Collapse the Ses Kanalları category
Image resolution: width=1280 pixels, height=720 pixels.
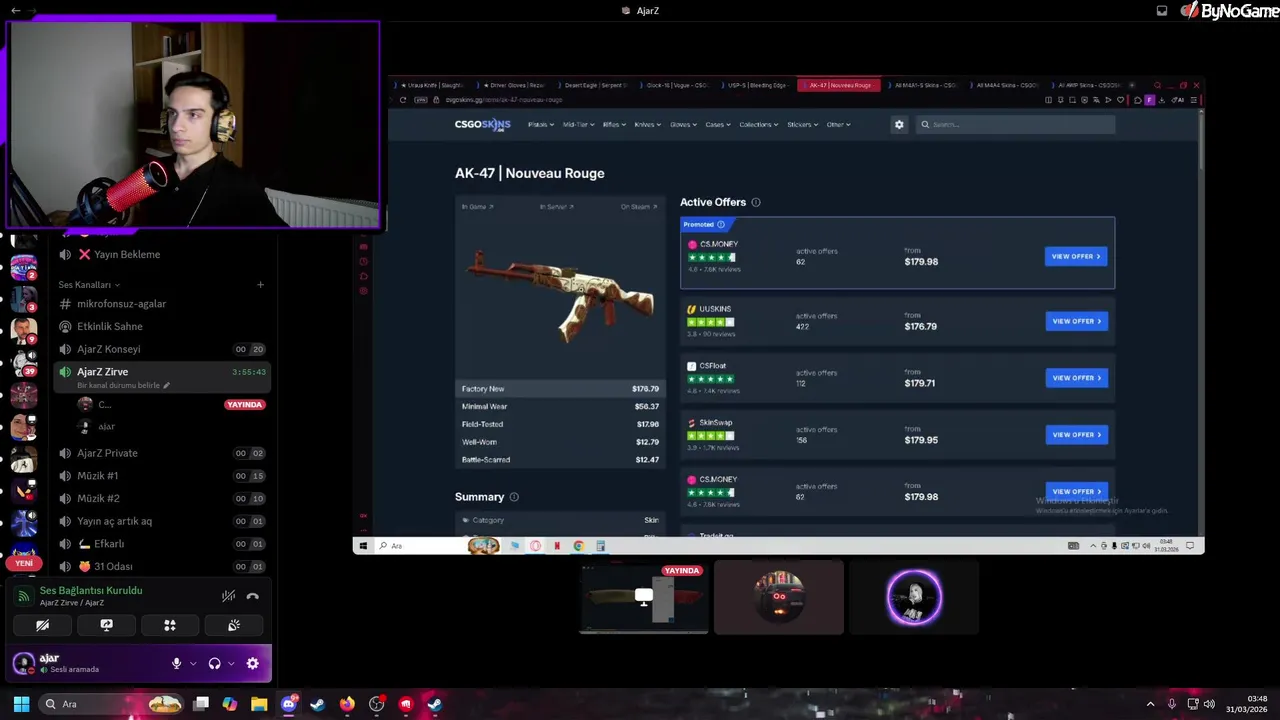(x=89, y=285)
